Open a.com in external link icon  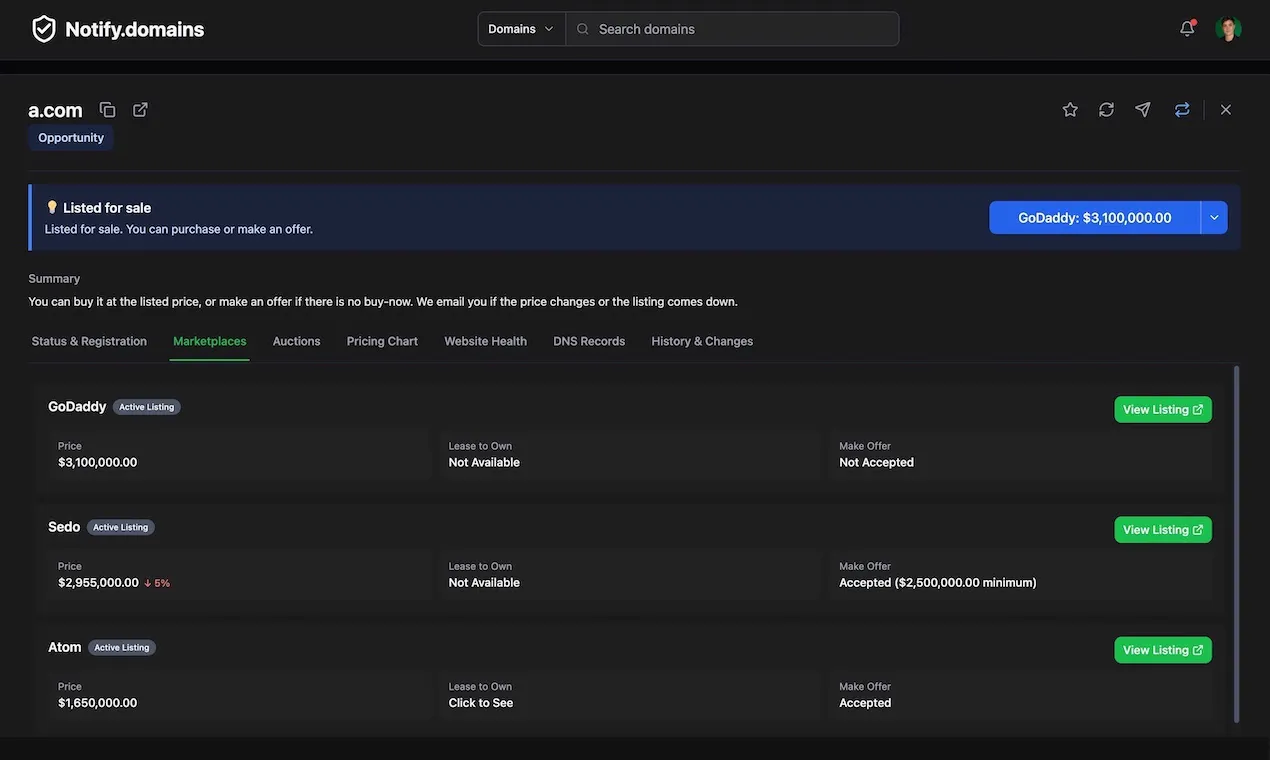click(140, 110)
